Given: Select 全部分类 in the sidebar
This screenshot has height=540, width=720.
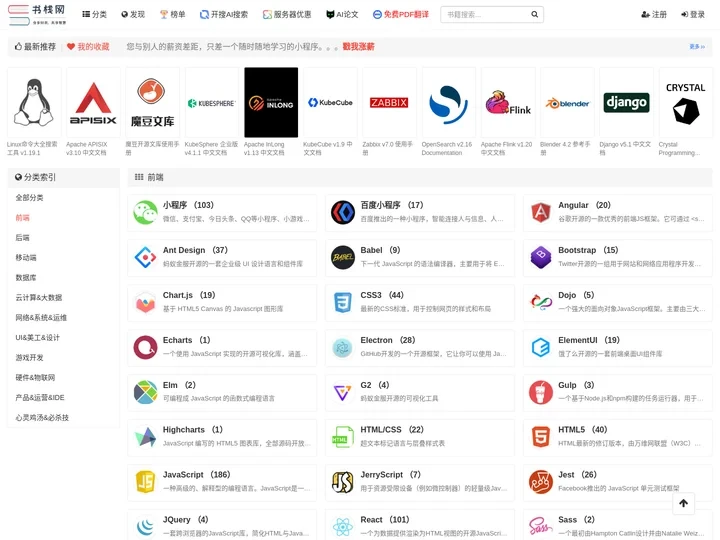Looking at the screenshot, I should pos(29,198).
